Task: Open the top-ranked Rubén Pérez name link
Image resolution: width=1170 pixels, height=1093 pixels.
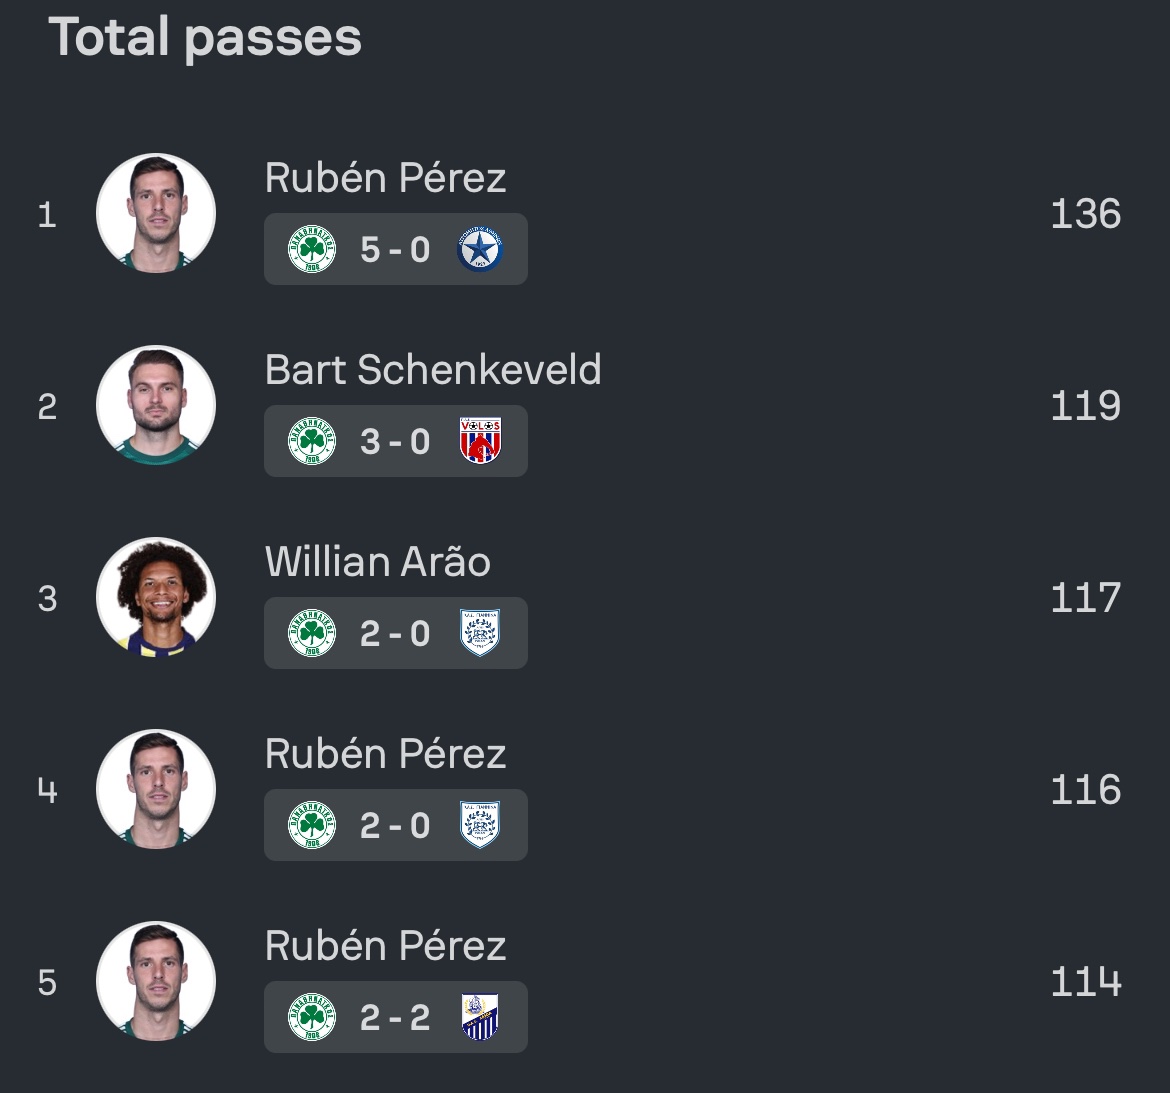Action: click(x=385, y=178)
